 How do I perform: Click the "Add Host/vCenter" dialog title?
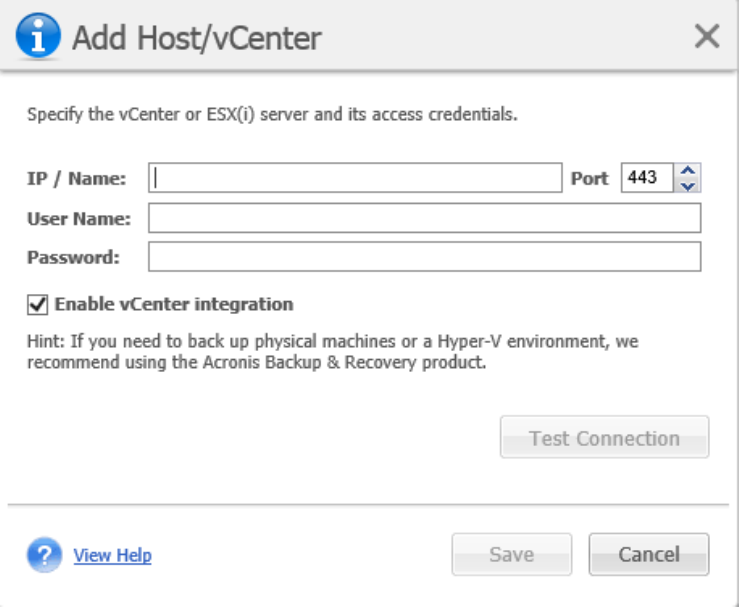coord(197,39)
